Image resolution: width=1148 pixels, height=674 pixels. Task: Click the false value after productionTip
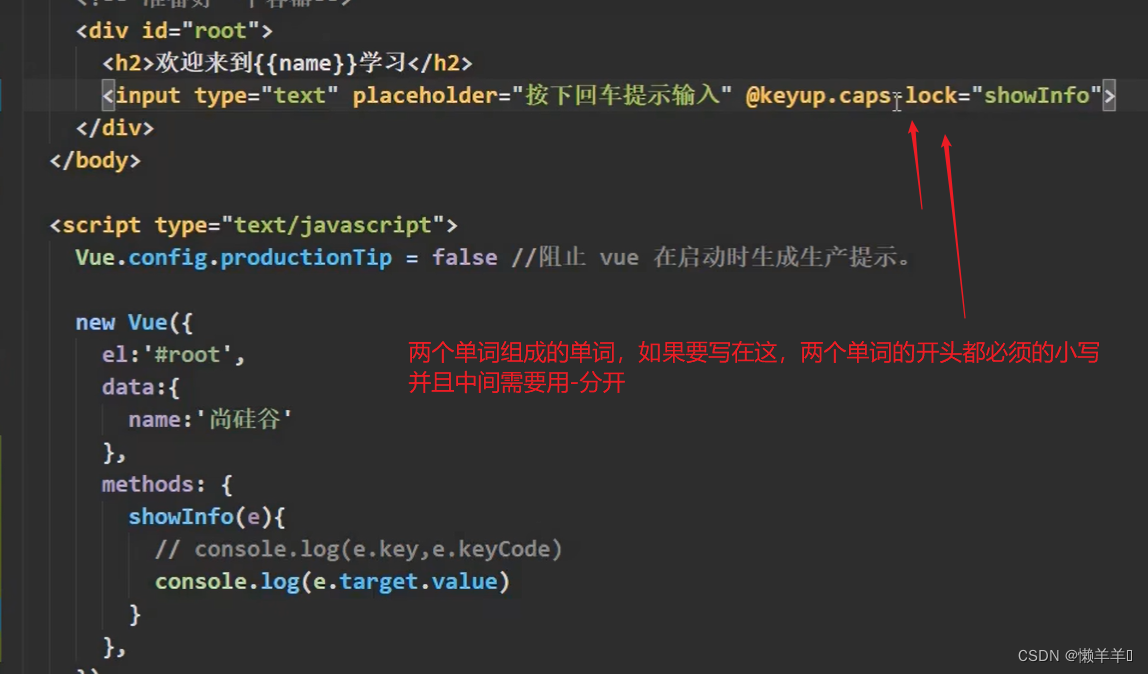pyautogui.click(x=464, y=257)
